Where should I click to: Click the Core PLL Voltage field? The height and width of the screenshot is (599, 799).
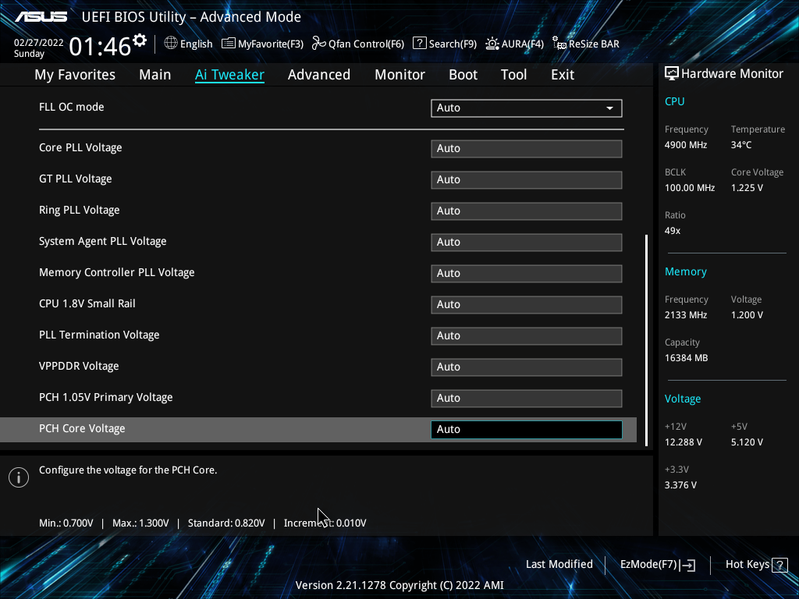pyautogui.click(x=526, y=149)
